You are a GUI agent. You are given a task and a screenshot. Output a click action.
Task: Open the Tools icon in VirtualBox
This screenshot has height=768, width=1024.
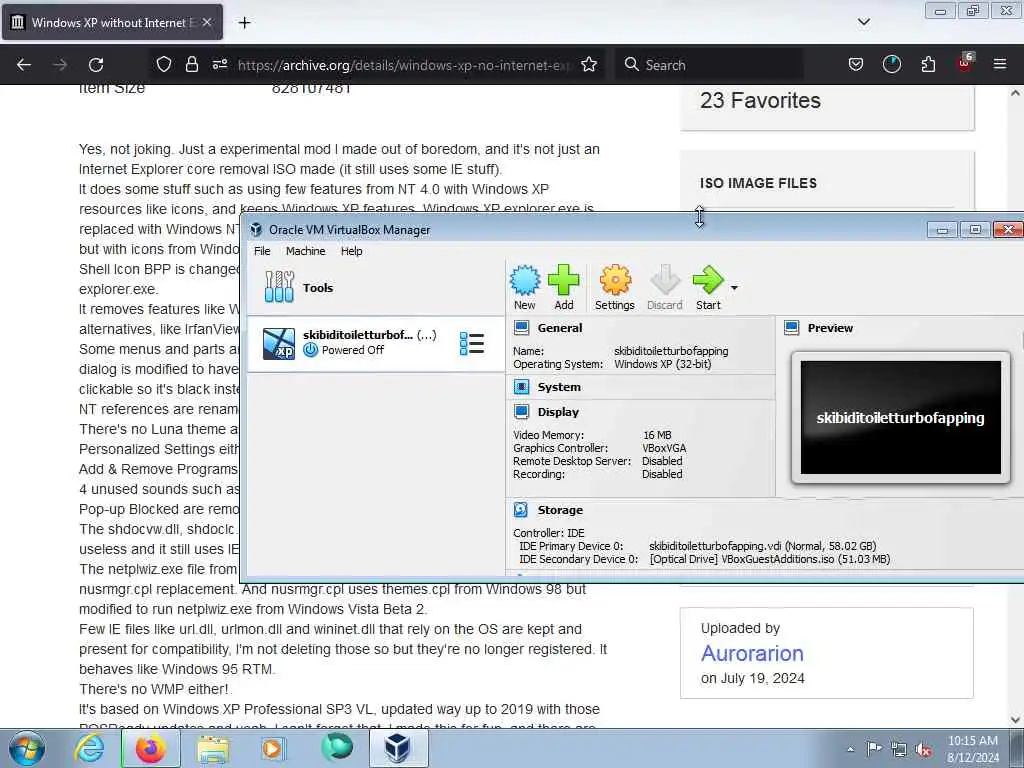coord(279,287)
